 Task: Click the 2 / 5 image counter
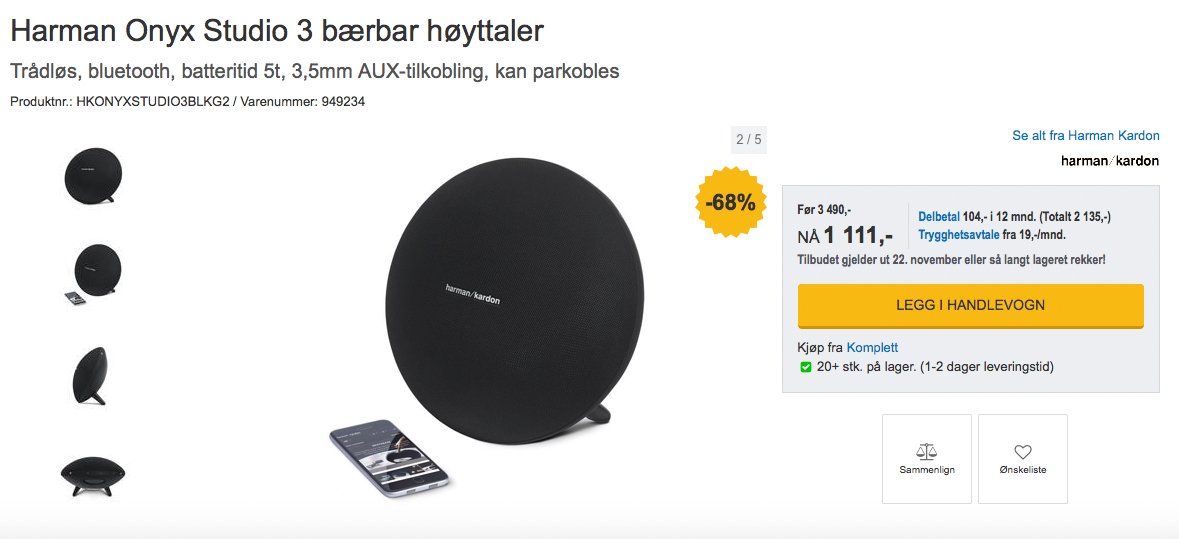[748, 140]
